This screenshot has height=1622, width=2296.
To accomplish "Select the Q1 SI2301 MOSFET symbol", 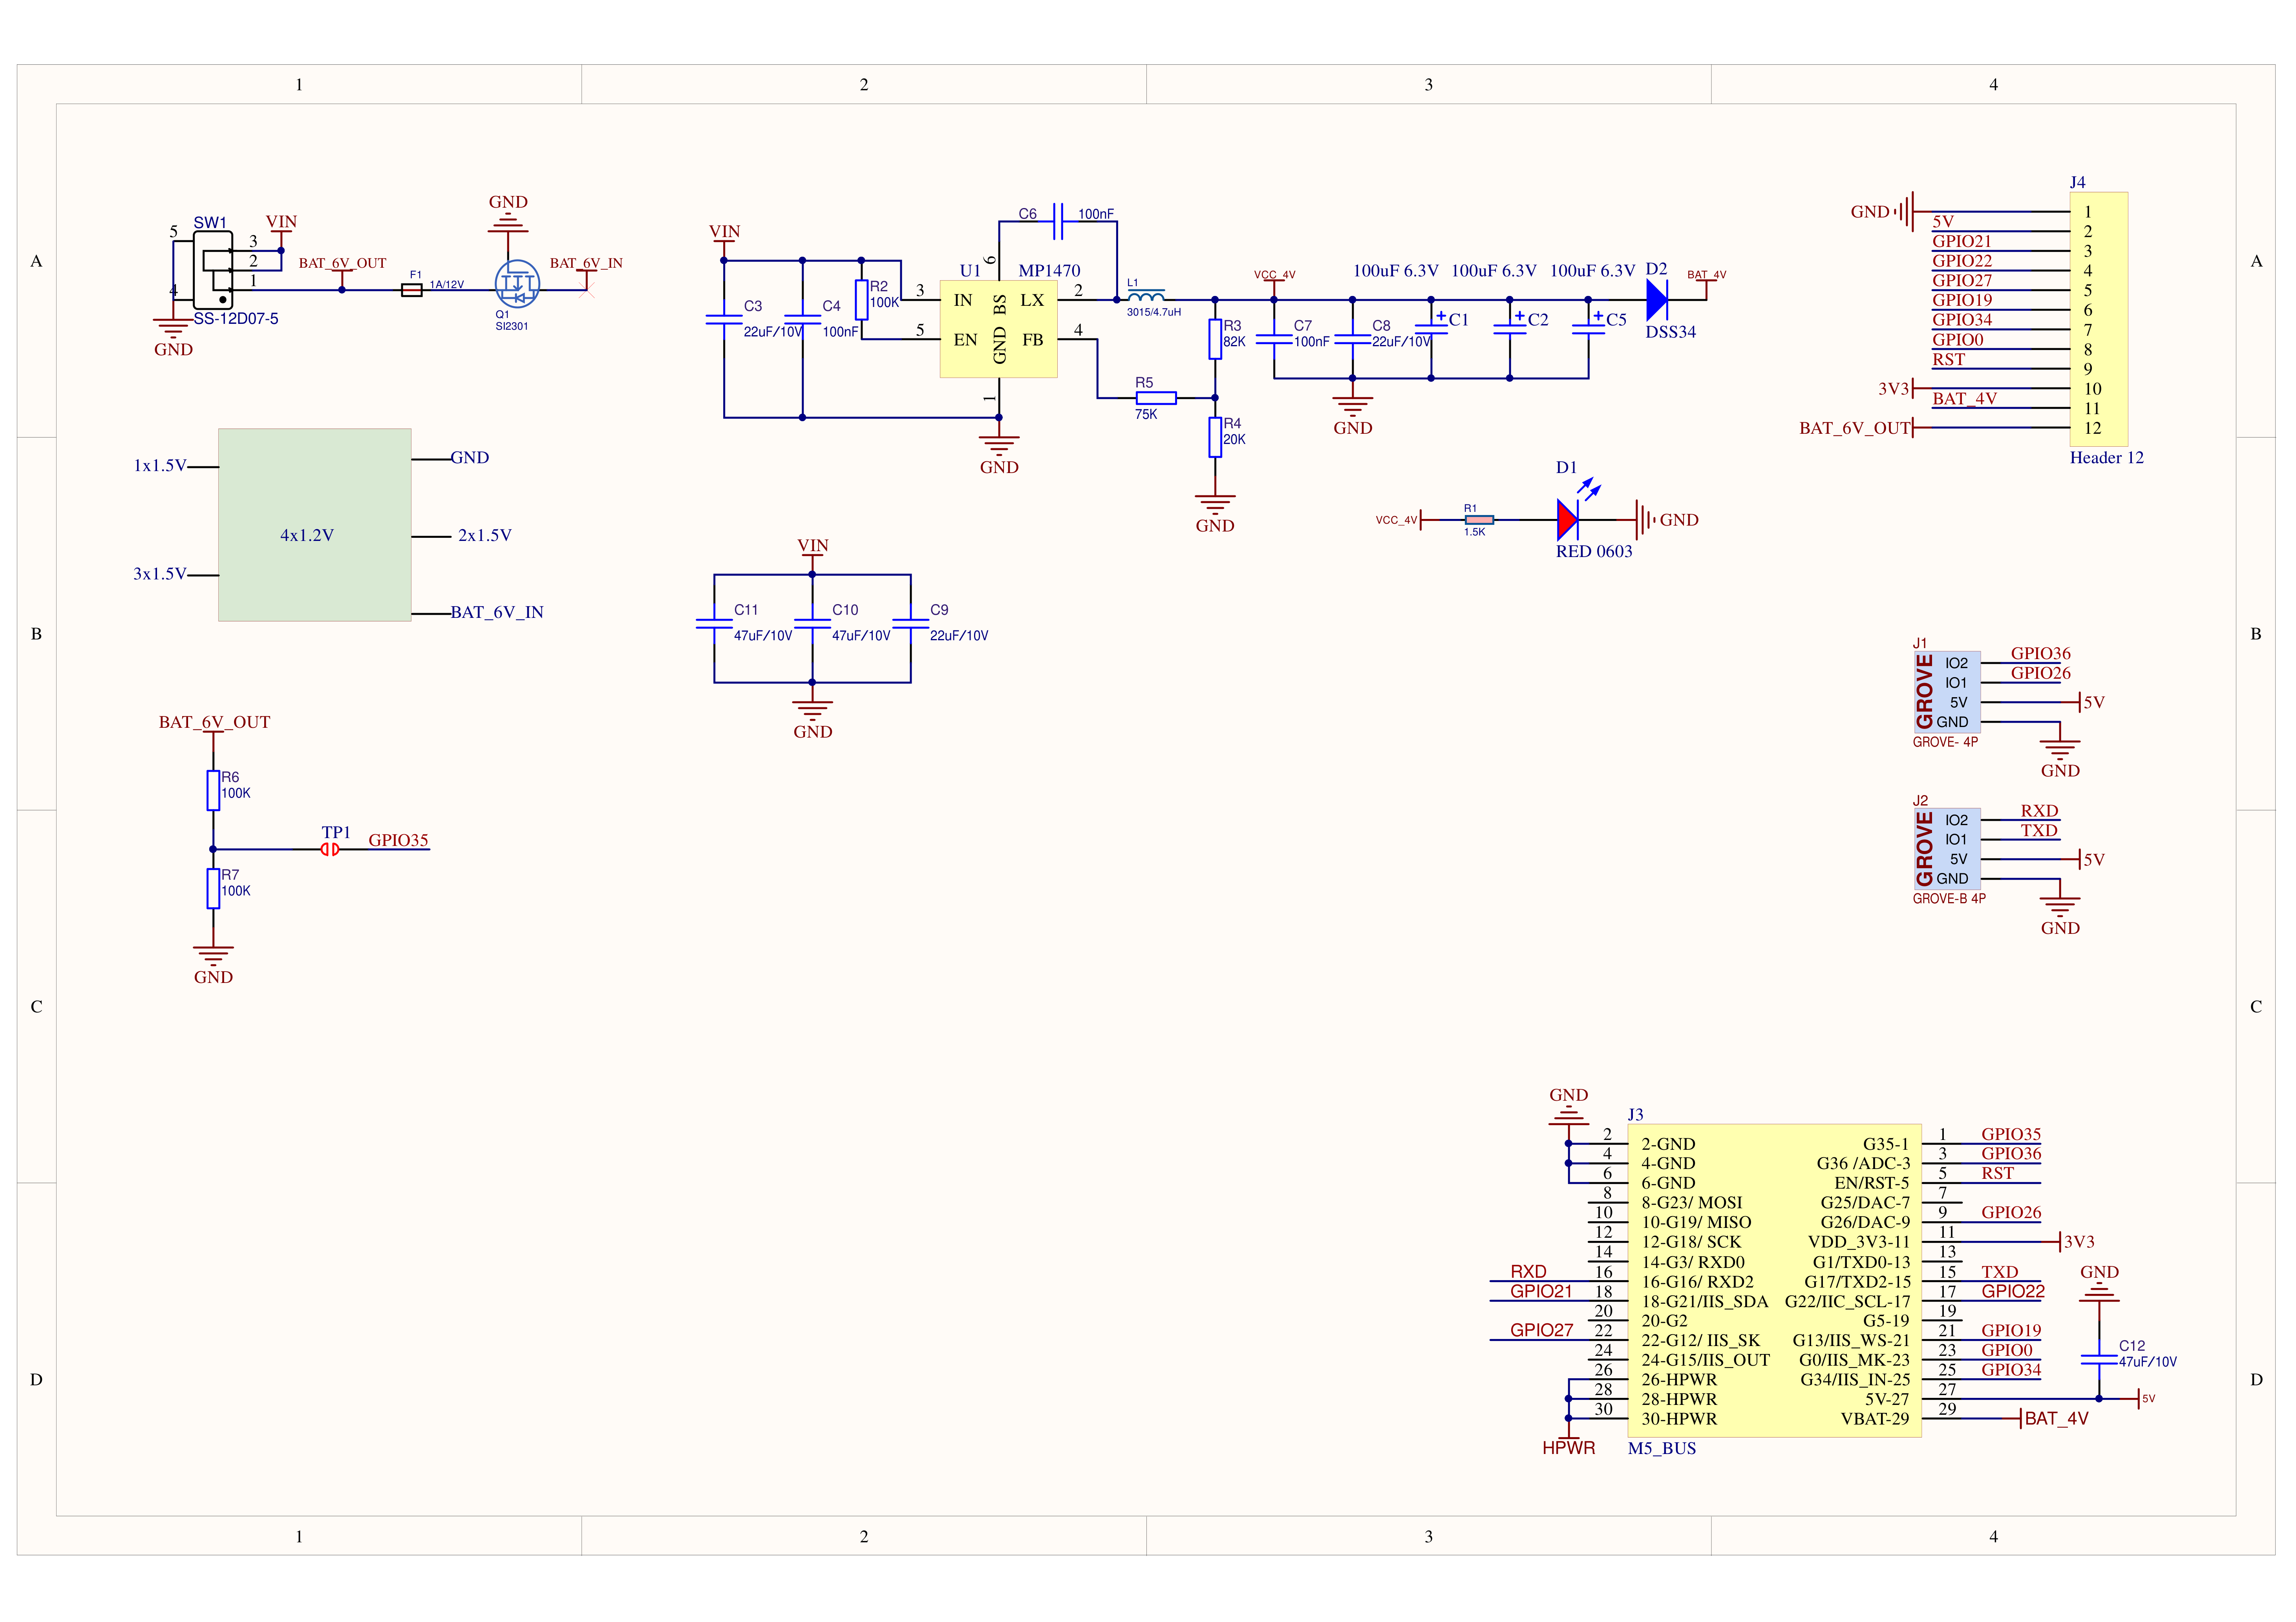I will tap(517, 284).
